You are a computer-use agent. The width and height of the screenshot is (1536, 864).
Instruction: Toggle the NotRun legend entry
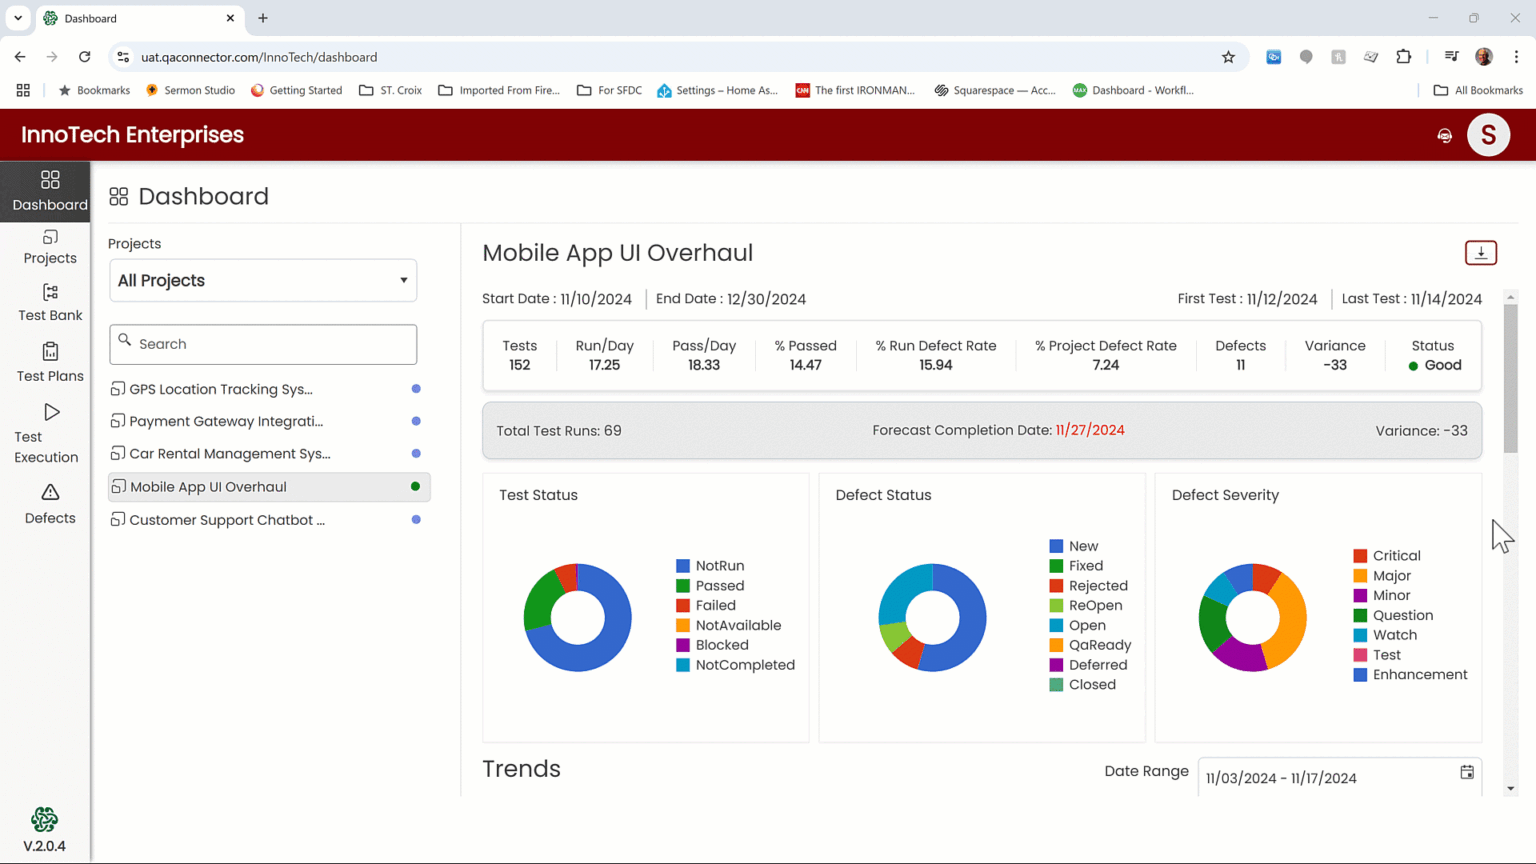click(710, 566)
